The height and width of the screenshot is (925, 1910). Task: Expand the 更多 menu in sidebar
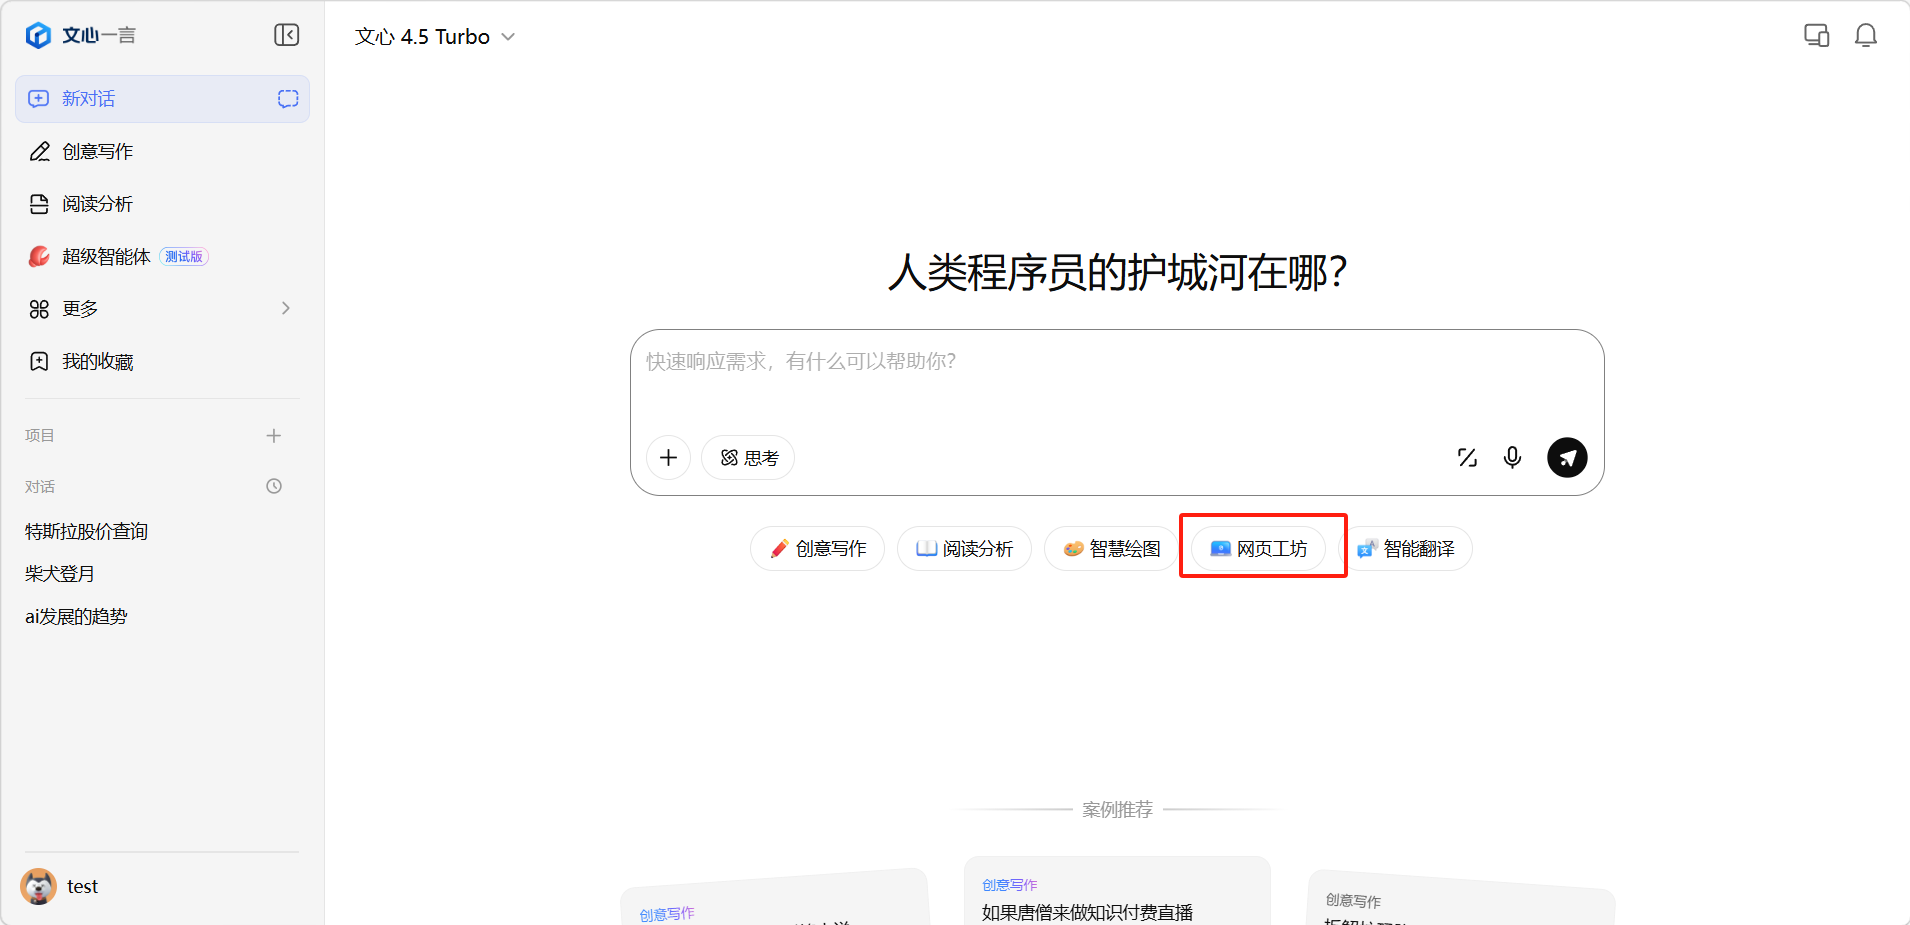(162, 309)
